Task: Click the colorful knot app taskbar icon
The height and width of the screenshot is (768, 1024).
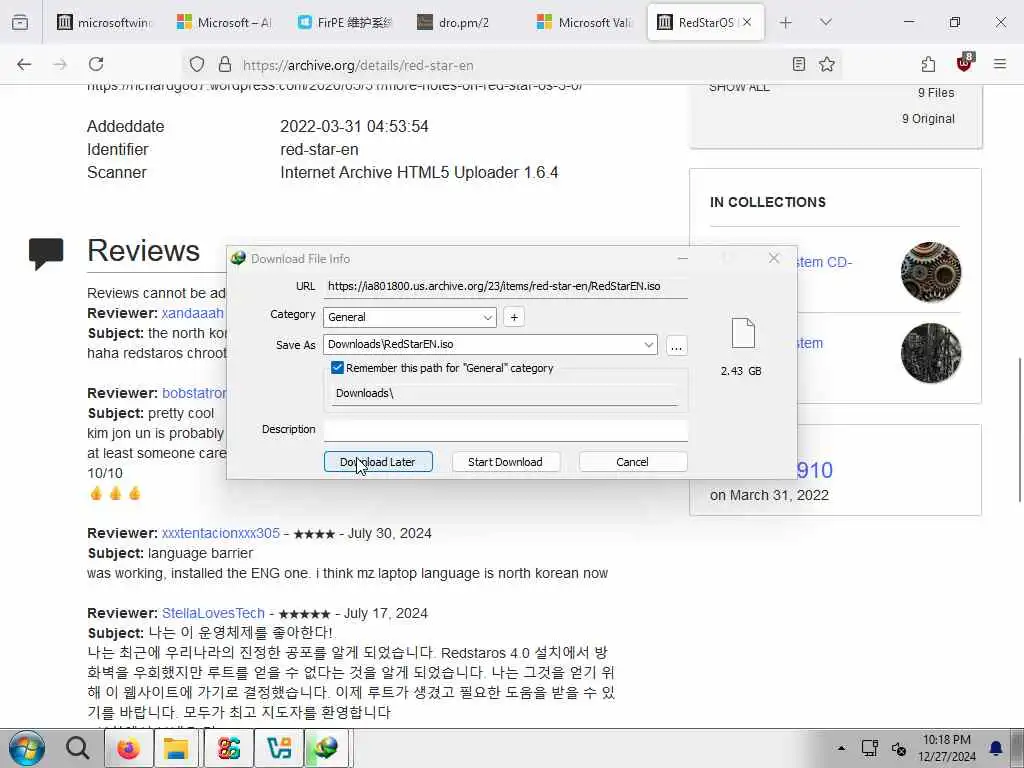Action: tap(229, 748)
